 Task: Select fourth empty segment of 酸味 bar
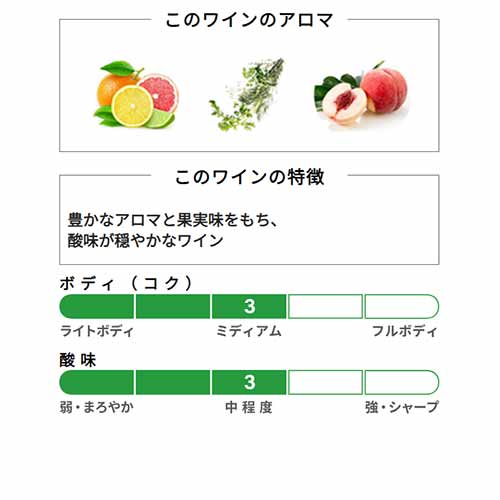point(325,382)
